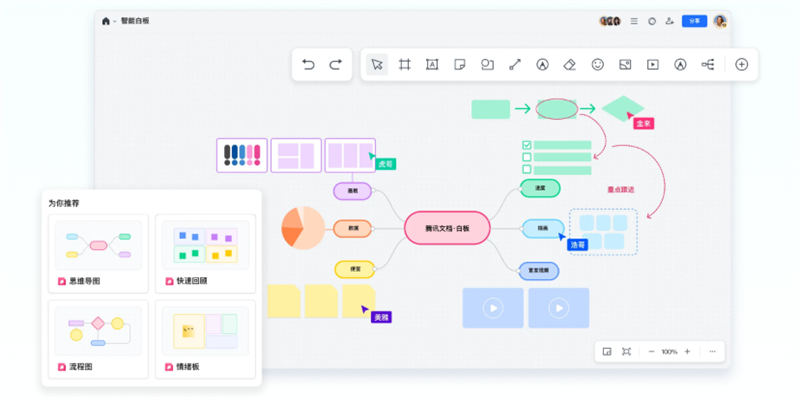Image resolution: width=800 pixels, height=400 pixels.
Task: Select the frame with colored marker pens
Action: [x=242, y=156]
